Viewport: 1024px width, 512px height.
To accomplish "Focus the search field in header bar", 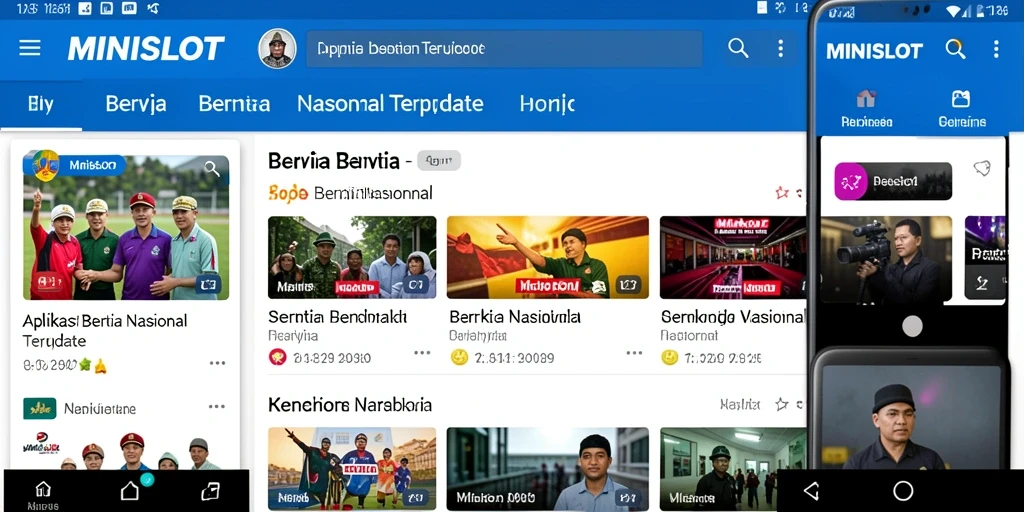I will coord(504,48).
